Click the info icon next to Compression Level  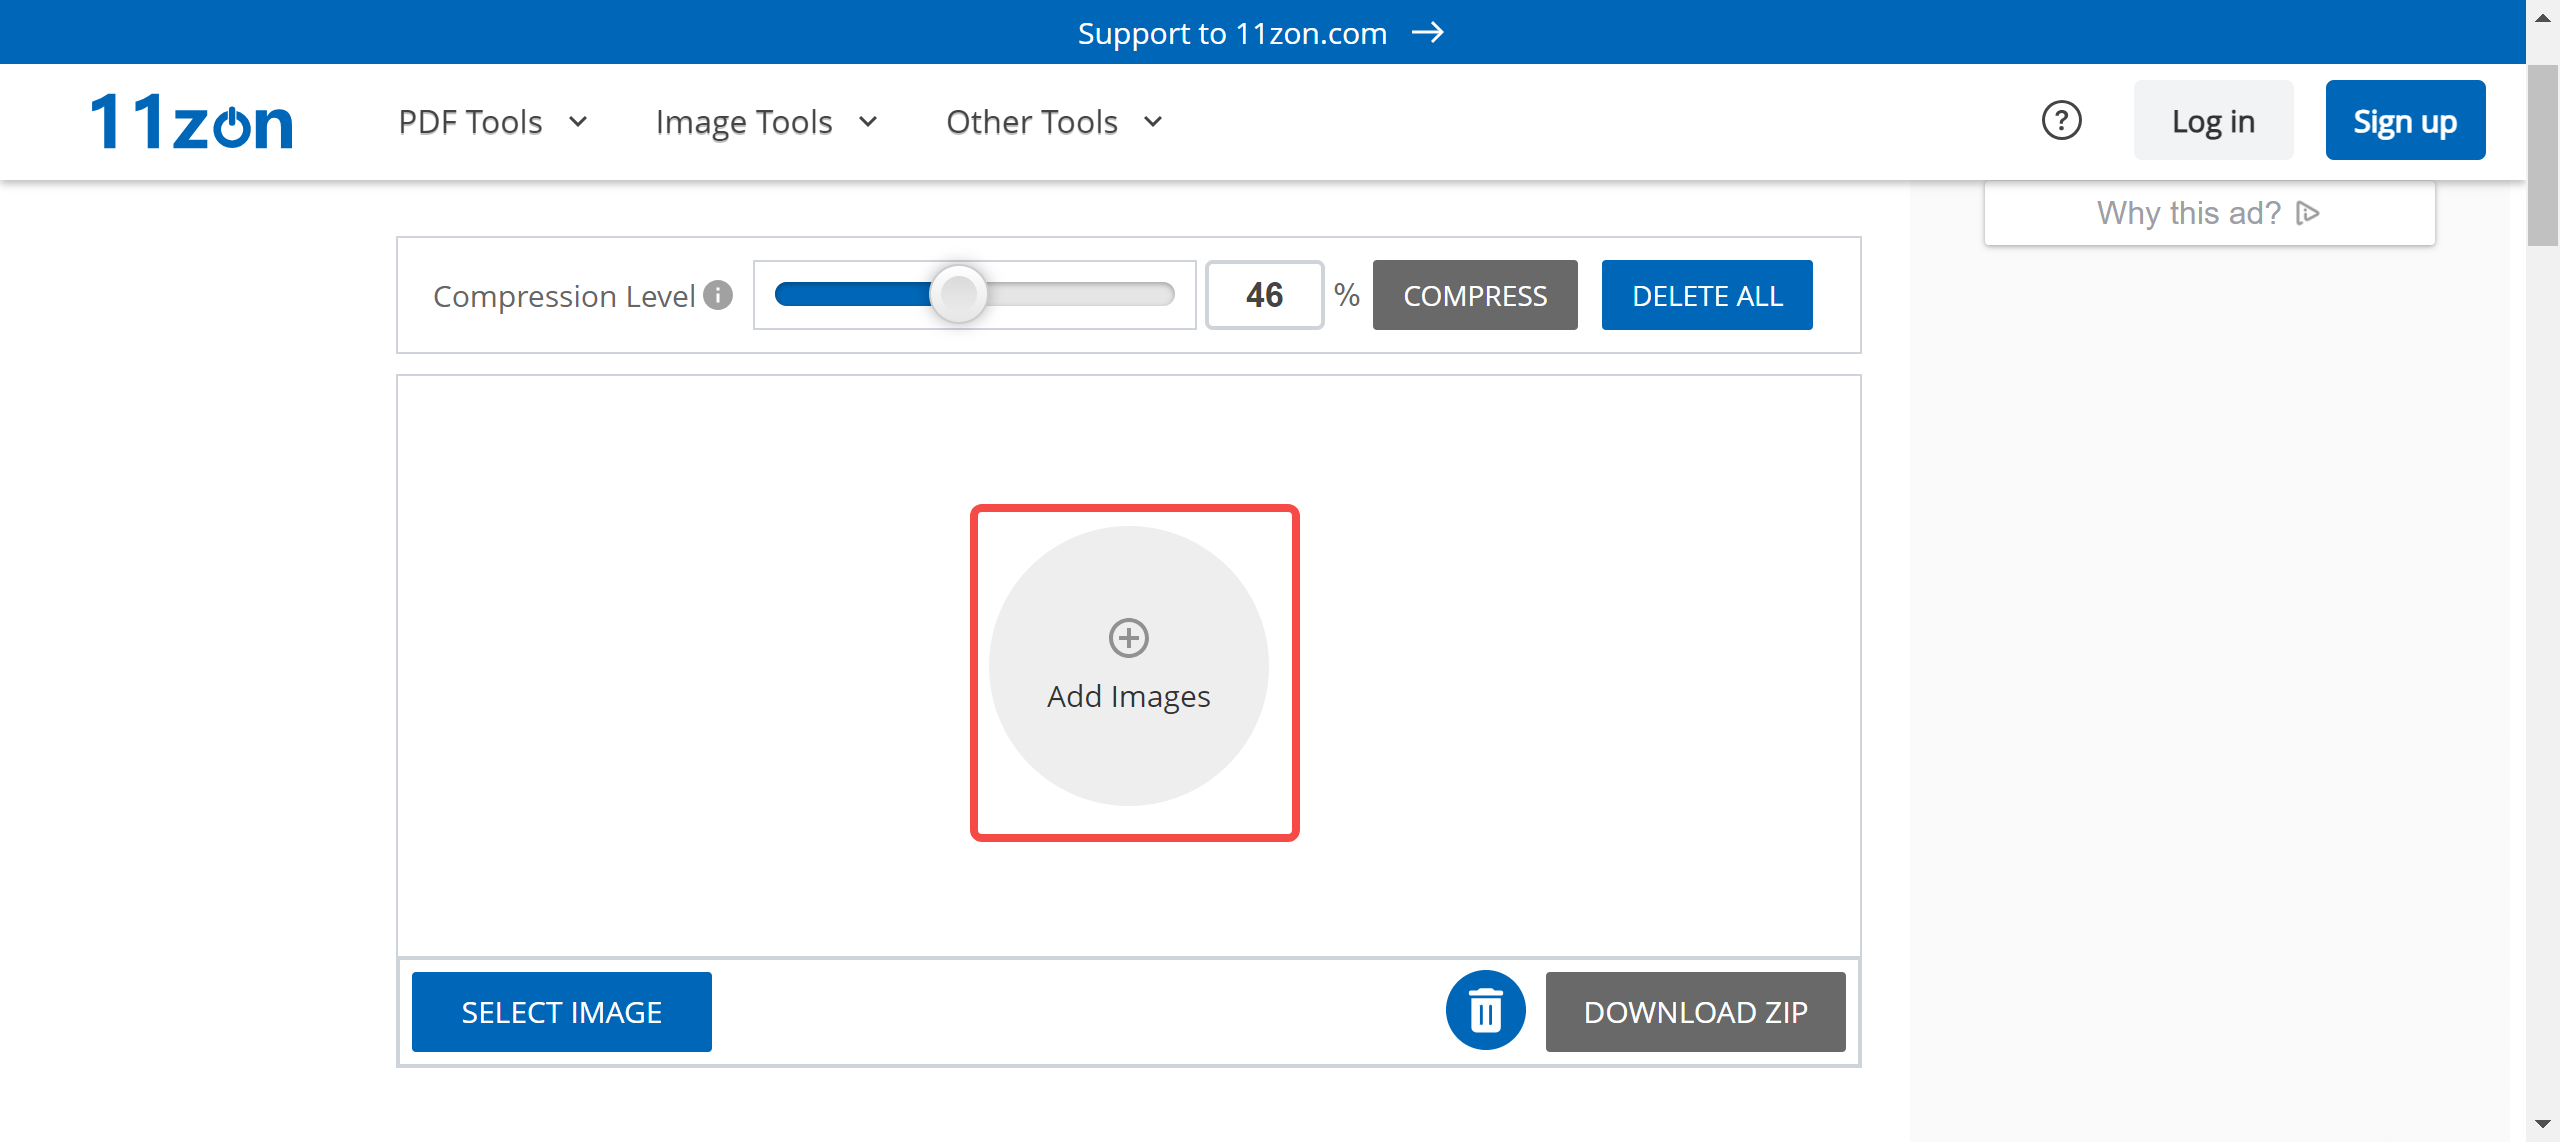[718, 294]
